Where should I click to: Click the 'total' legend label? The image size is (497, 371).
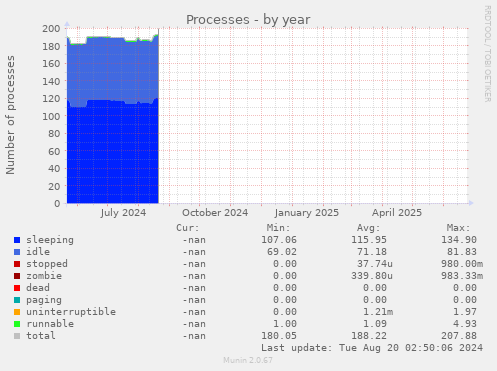[41, 336]
